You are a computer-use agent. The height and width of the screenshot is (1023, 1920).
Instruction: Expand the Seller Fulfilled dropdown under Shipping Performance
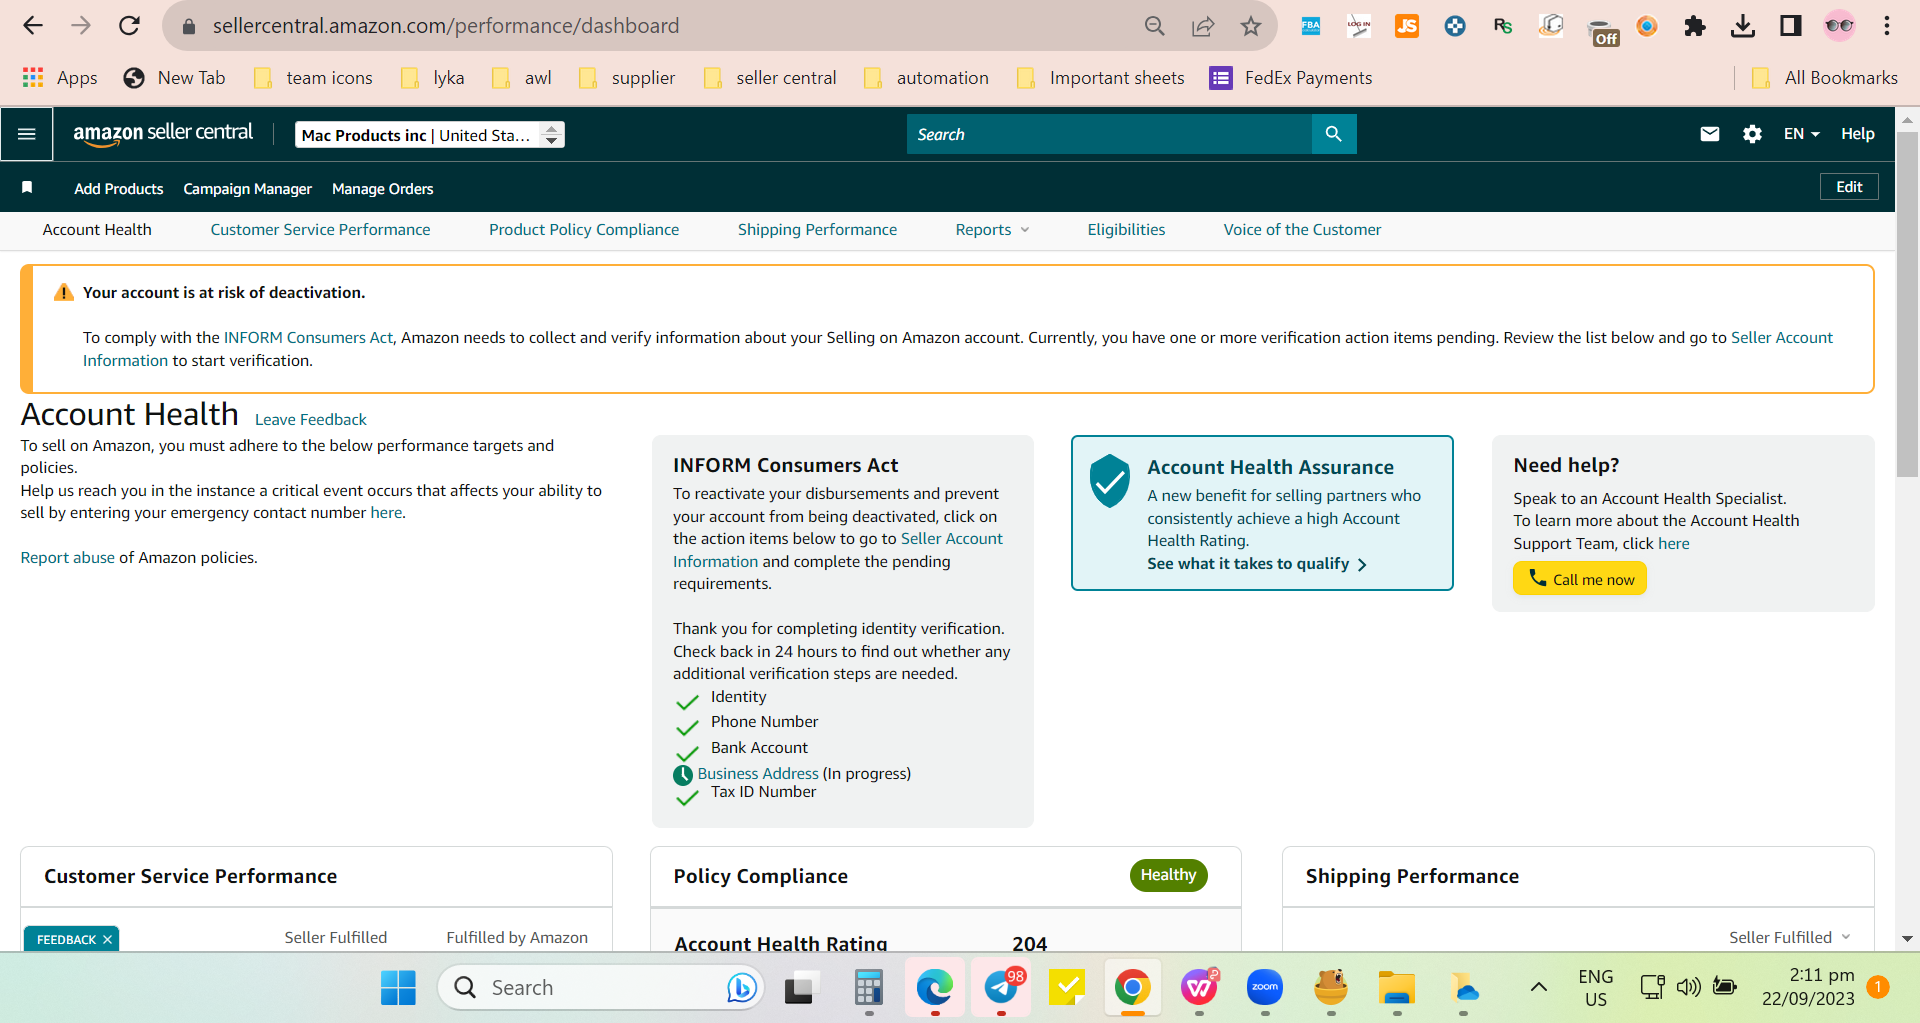[1790, 937]
